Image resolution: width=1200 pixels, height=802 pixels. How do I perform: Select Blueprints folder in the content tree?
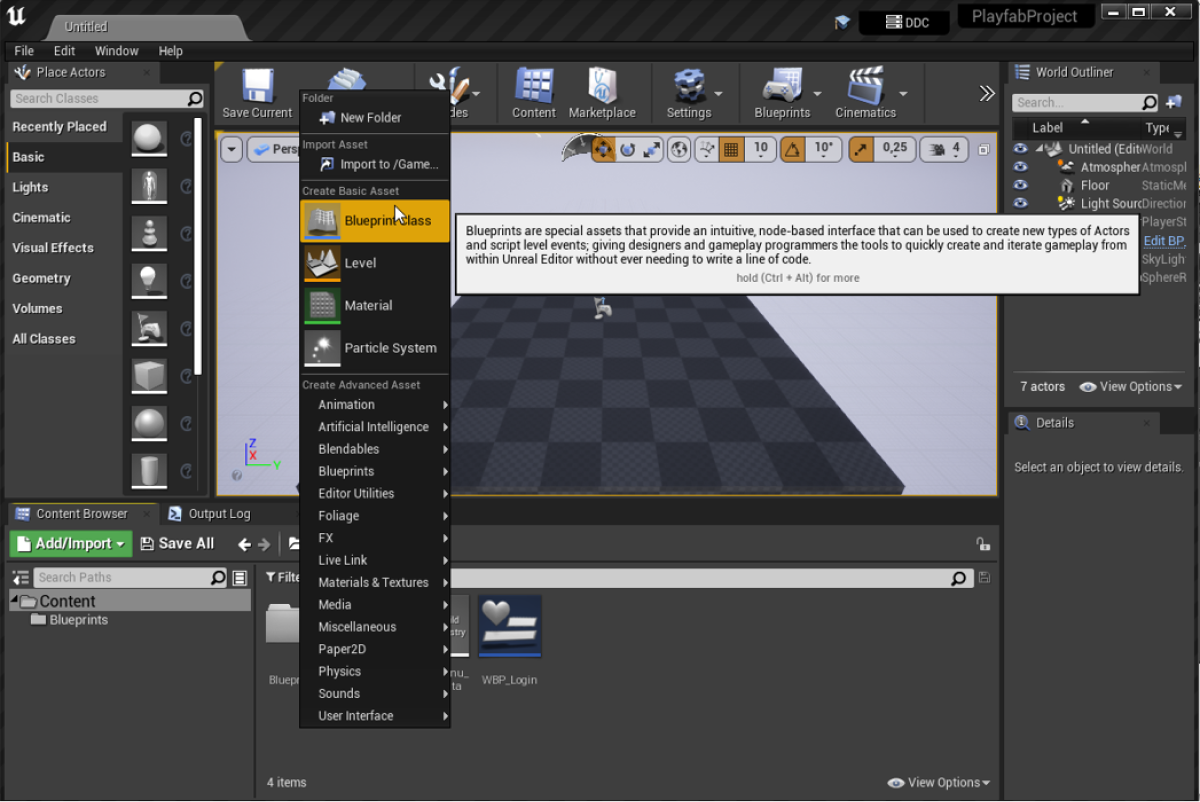click(x=78, y=620)
